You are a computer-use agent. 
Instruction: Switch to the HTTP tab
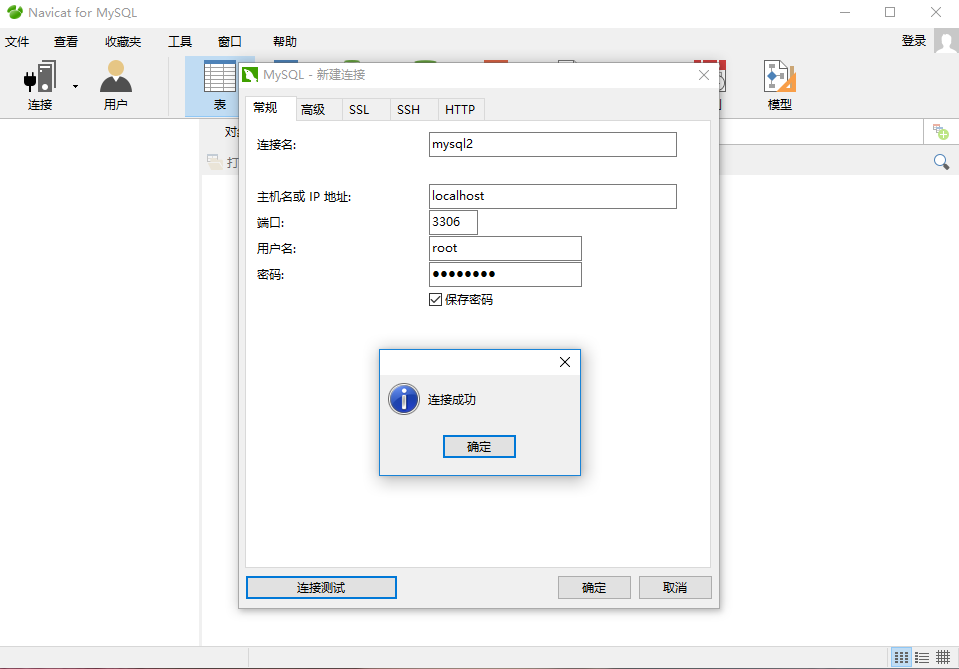point(461,109)
